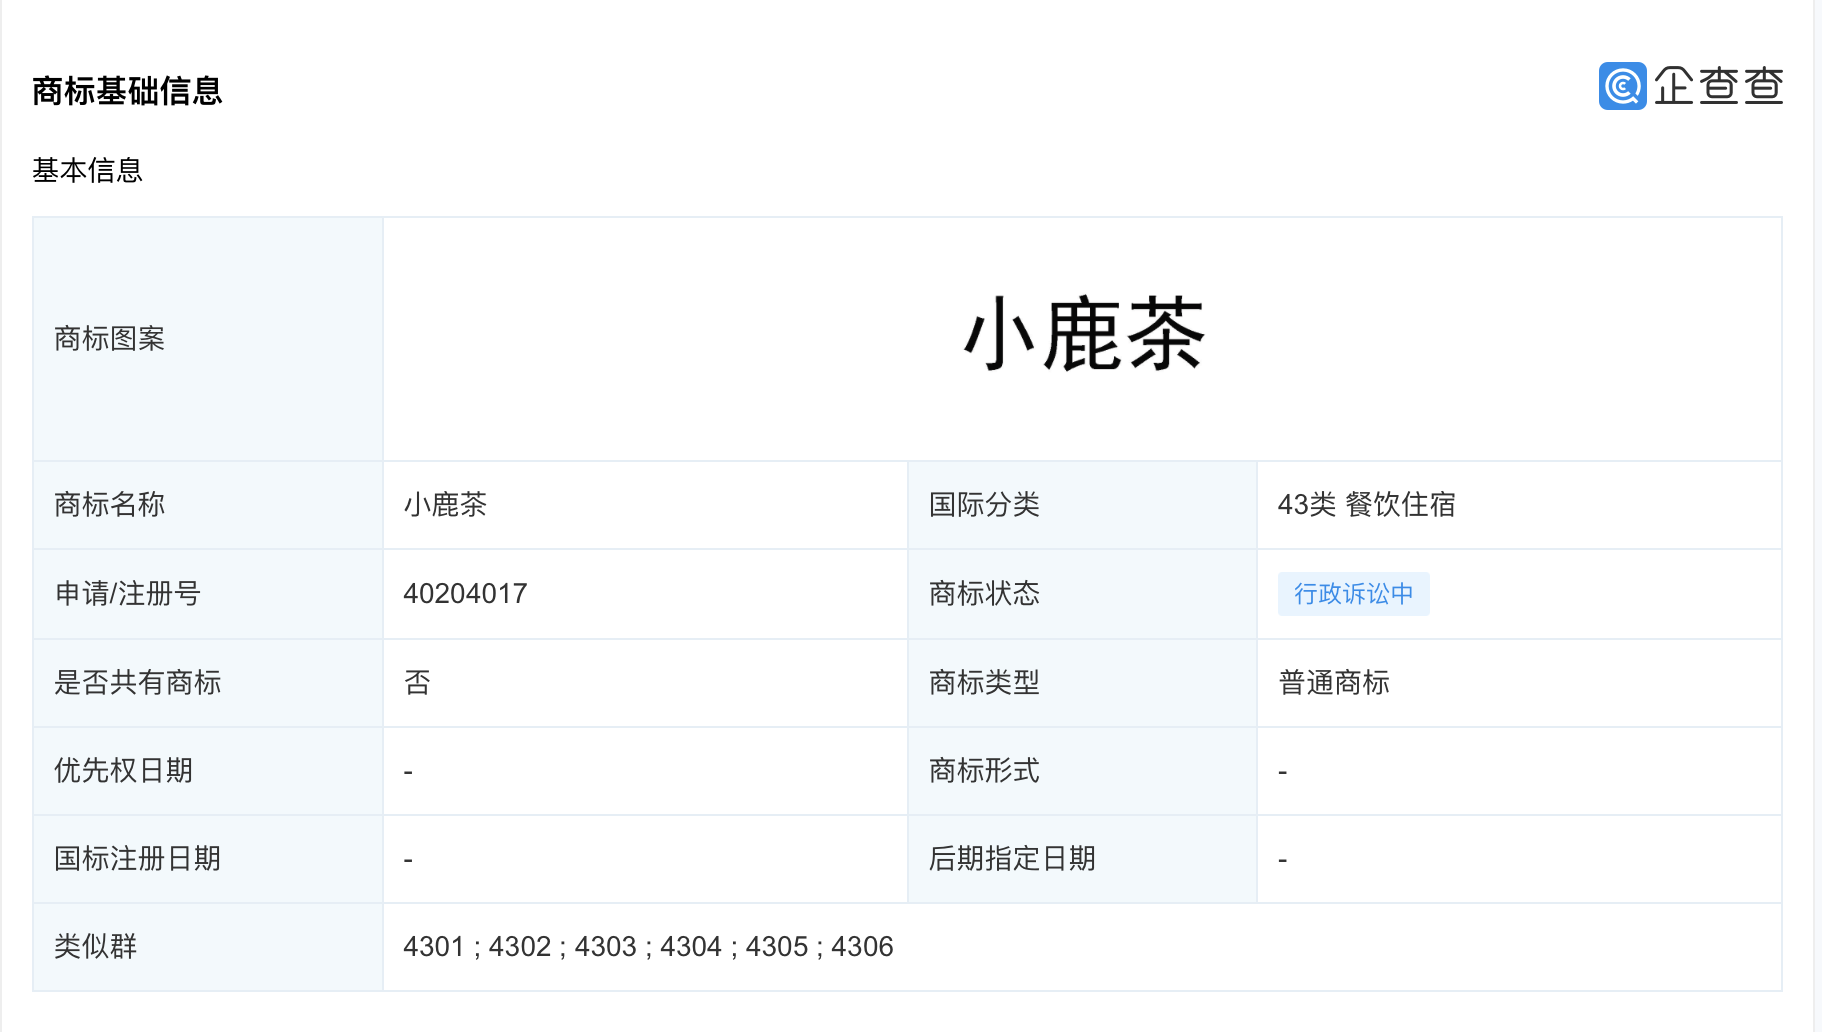Select the similar group codes 4301 ; 4302 ...
Viewport: 1822px width, 1032px height.
(x=477, y=947)
